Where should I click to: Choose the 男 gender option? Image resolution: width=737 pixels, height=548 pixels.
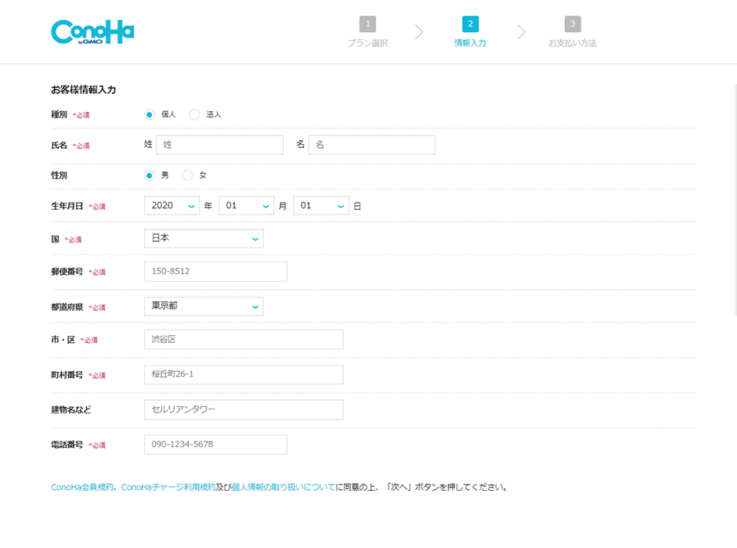point(150,176)
